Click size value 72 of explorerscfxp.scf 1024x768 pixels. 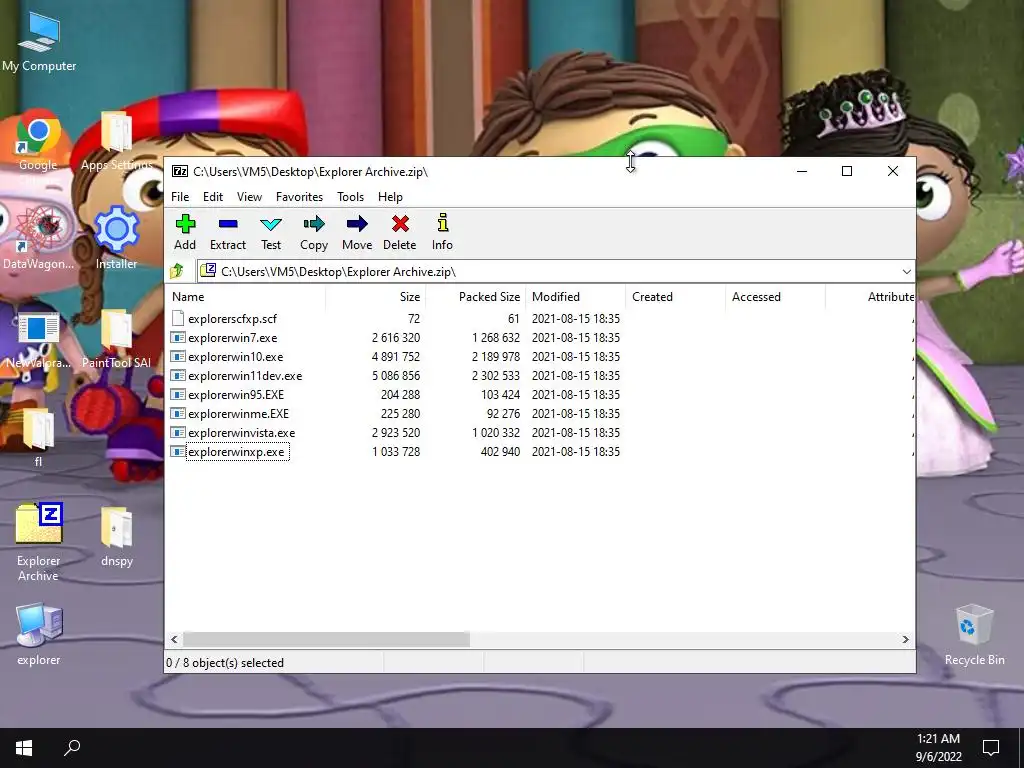coord(414,319)
